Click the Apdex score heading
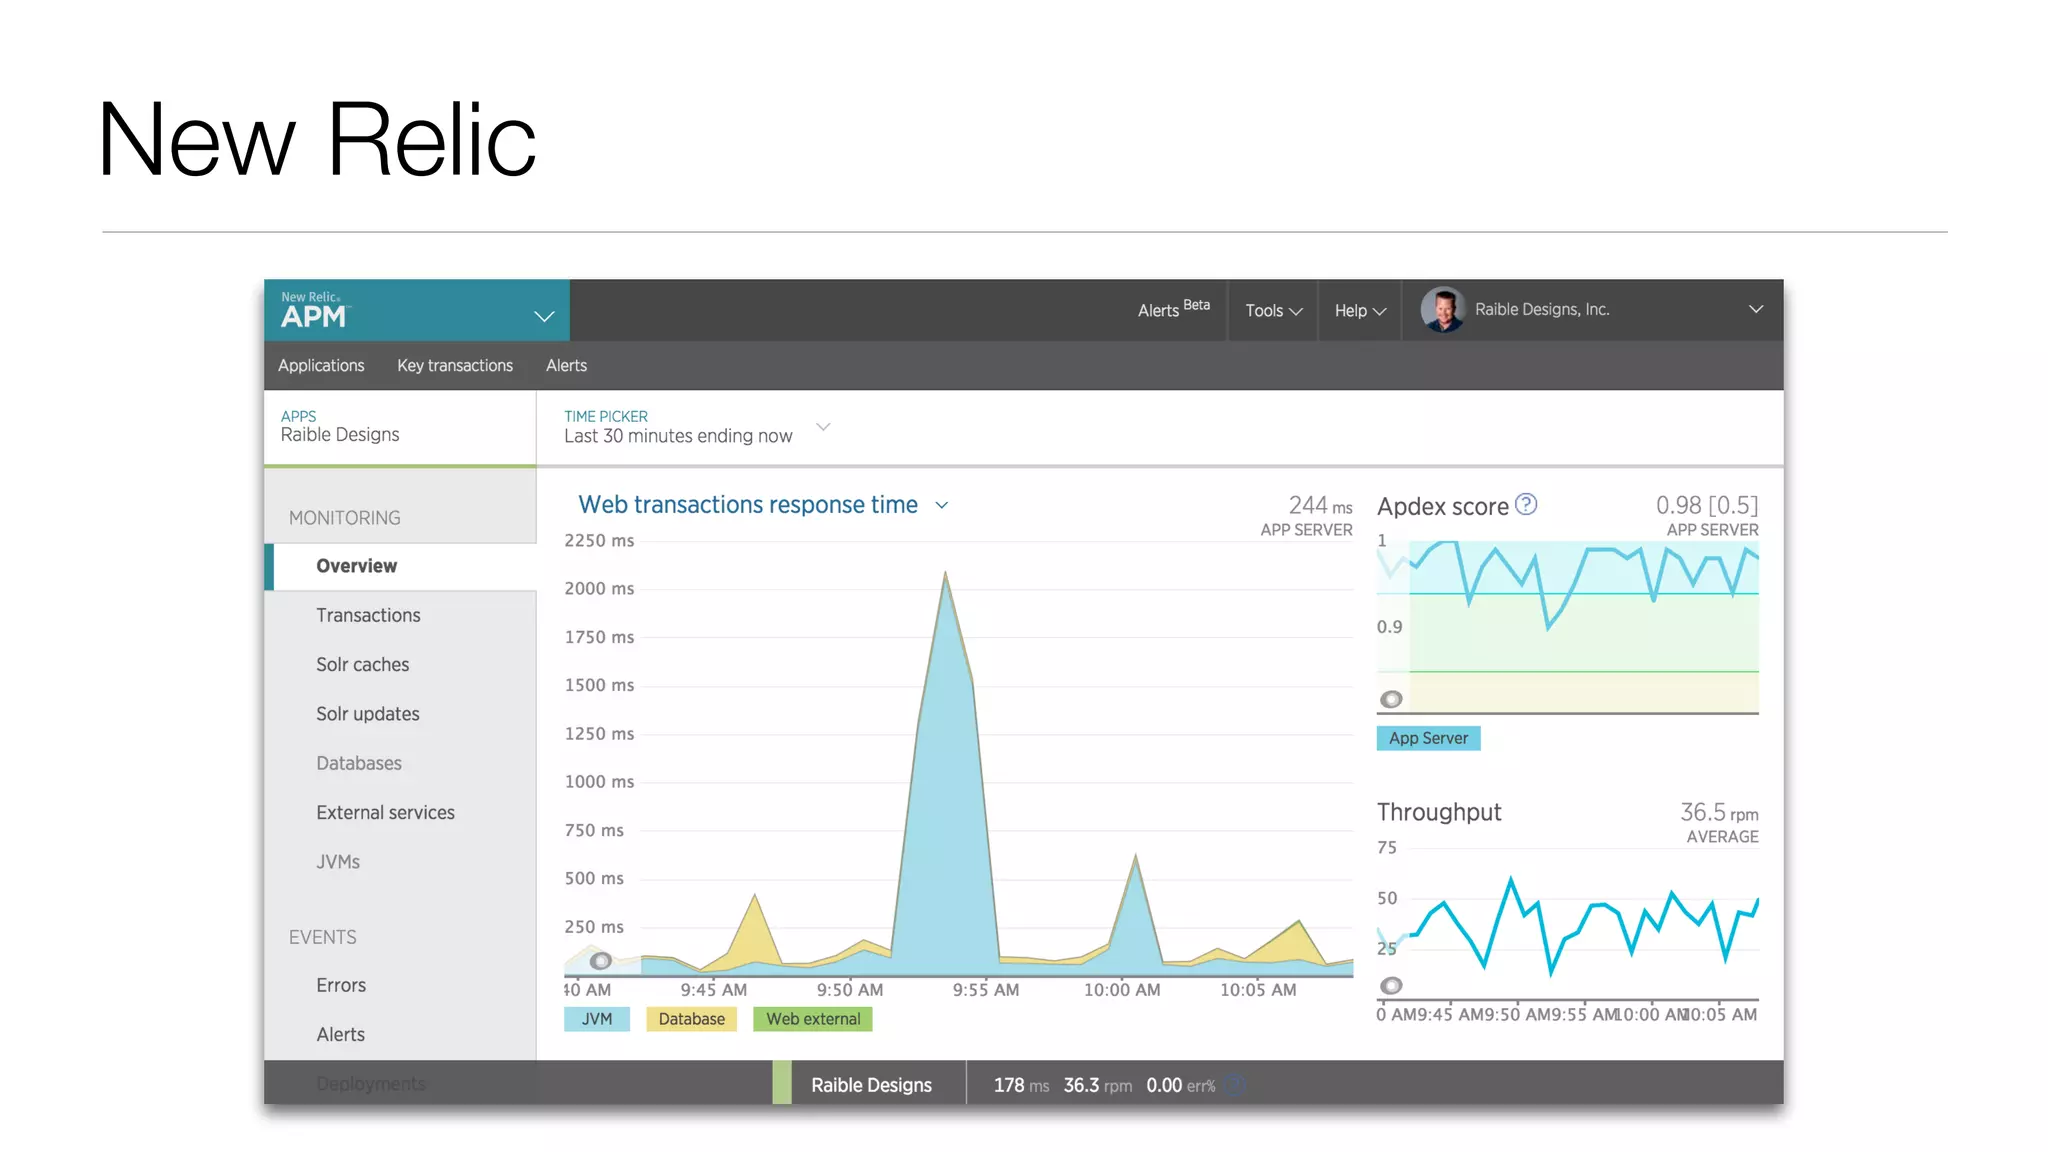The image size is (2048, 1152). (1442, 507)
